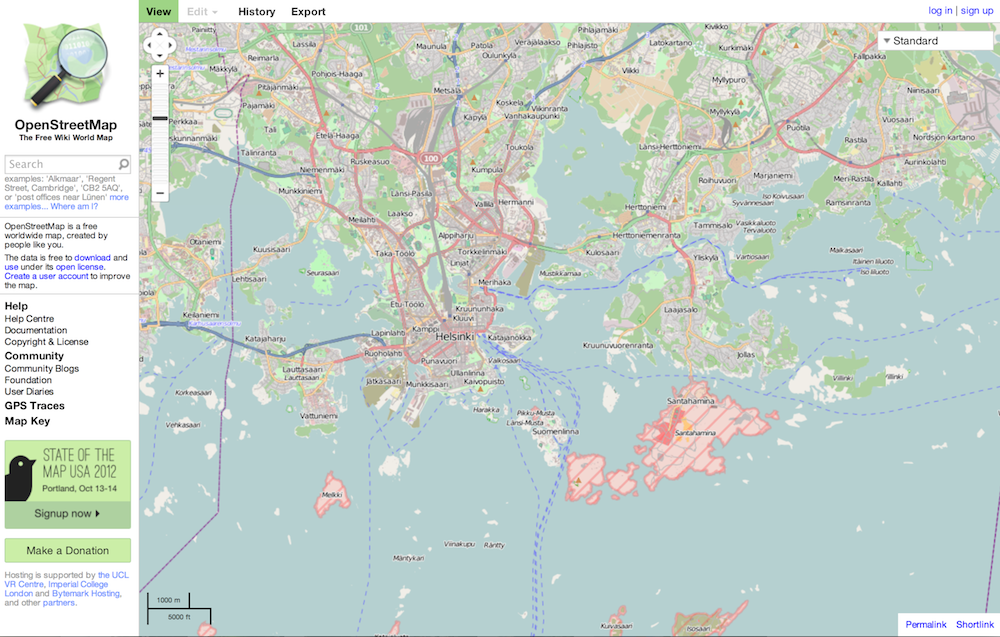Screen dimensions: 1000x637
Task: Select the View tab
Action: [158, 12]
